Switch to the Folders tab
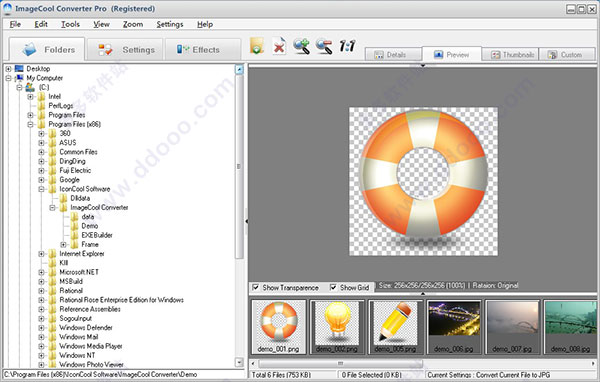Image resolution: width=600 pixels, height=382 pixels. point(47,49)
